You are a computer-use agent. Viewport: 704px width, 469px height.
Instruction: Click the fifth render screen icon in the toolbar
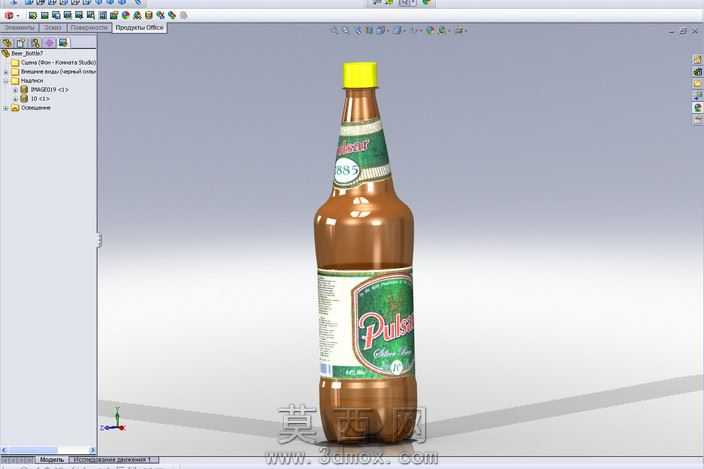point(79,15)
